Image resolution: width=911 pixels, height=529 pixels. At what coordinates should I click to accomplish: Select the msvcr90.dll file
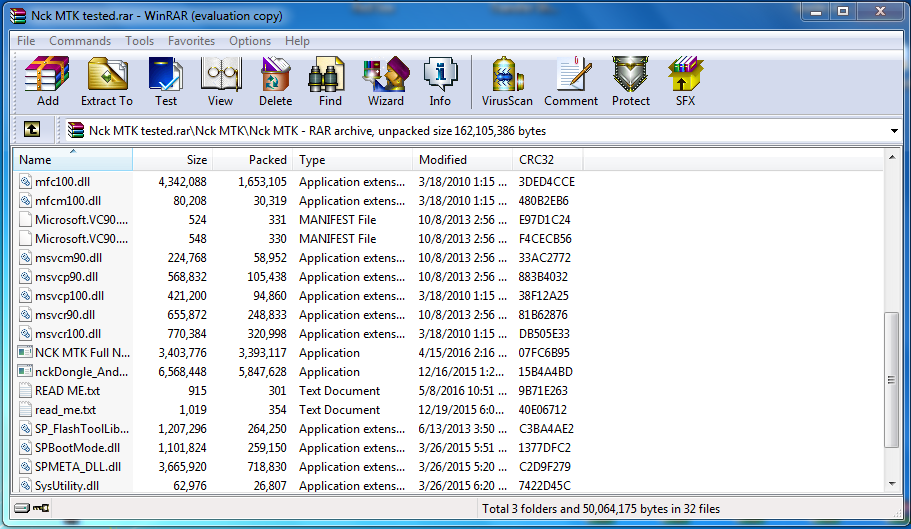click(64, 315)
